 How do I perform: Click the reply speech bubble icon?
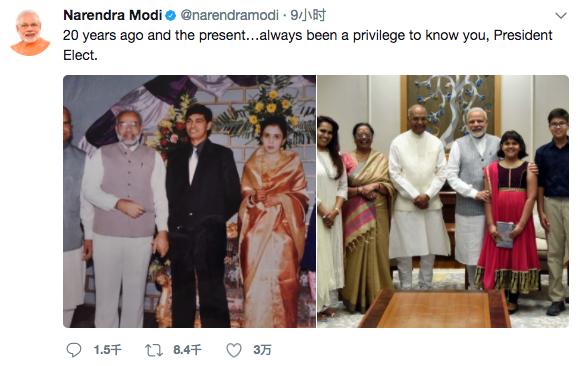tap(74, 350)
